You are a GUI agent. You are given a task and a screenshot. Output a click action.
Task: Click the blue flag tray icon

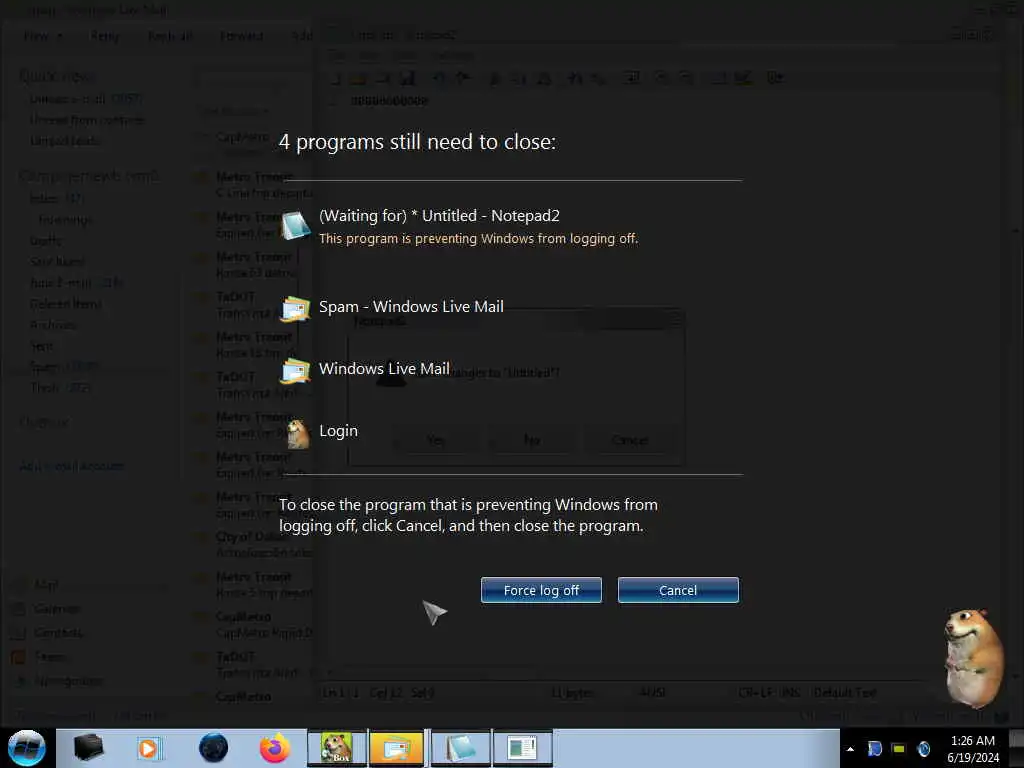click(x=874, y=748)
